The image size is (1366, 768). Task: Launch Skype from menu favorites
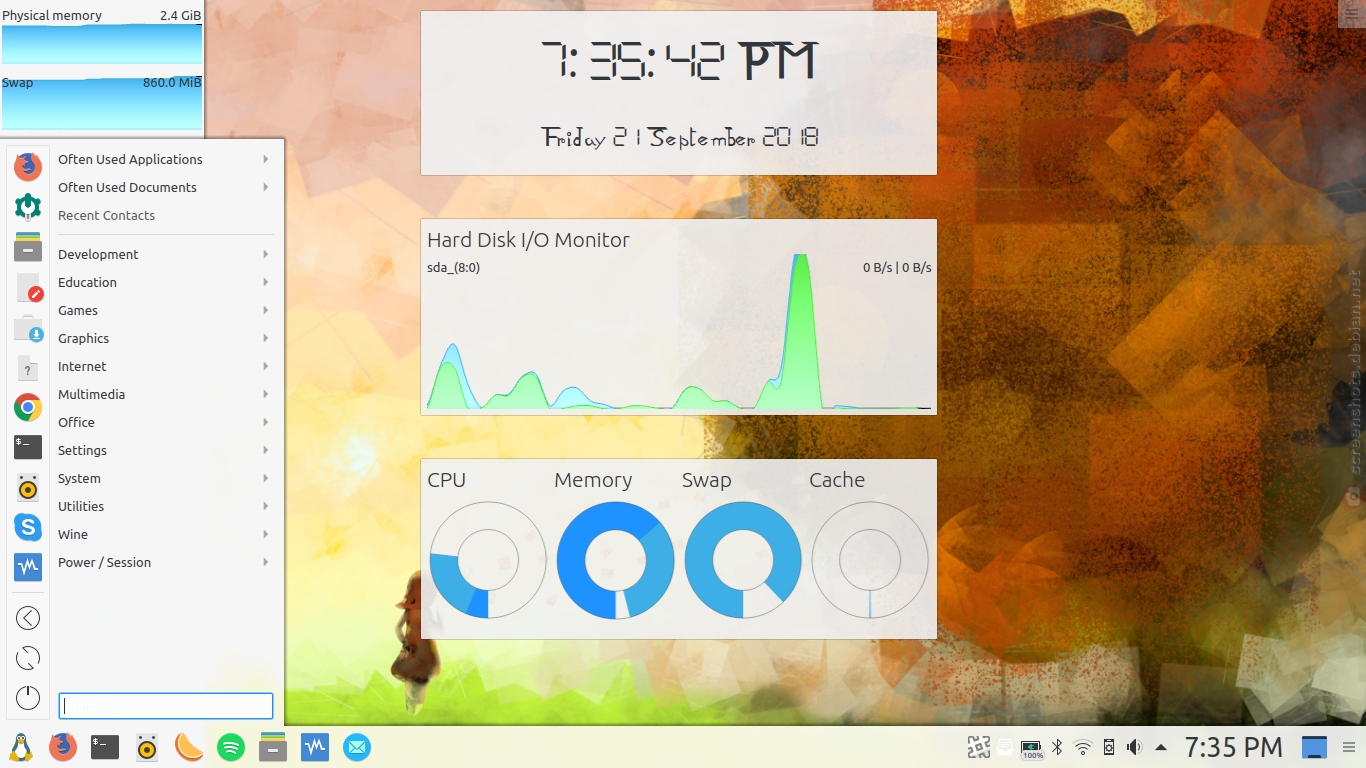28,527
